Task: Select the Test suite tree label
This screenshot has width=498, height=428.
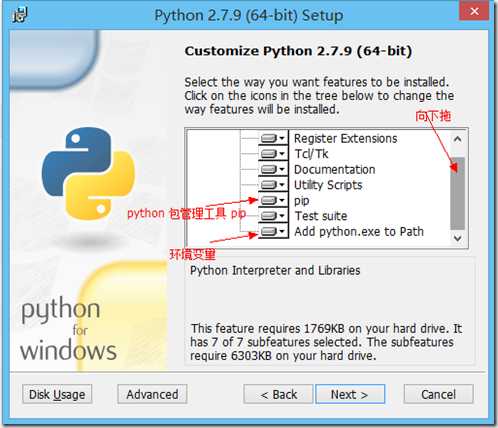Action: click(321, 216)
